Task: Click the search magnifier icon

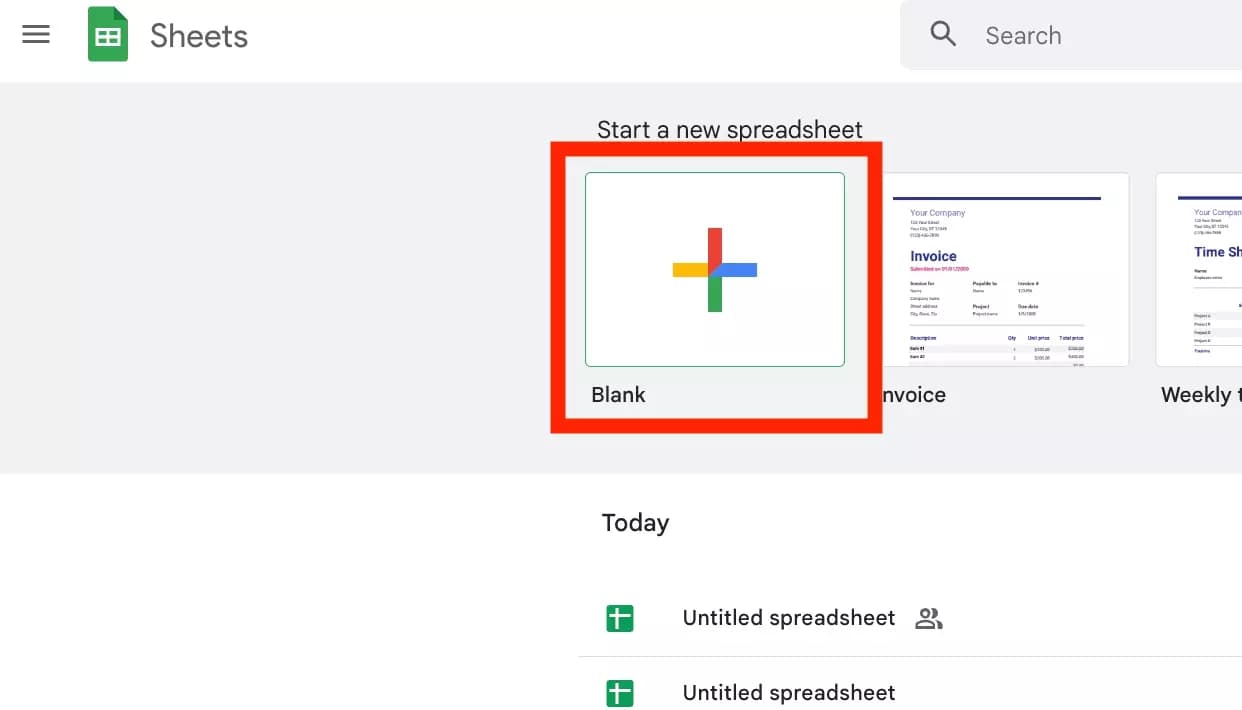Action: 943,34
